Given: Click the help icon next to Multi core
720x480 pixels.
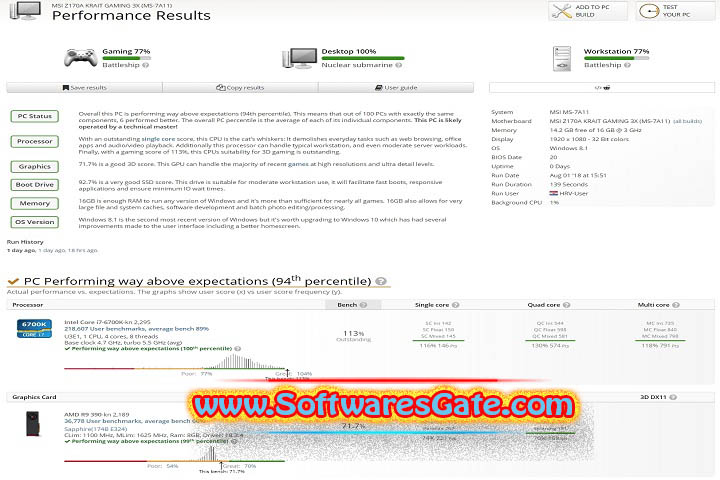Looking at the screenshot, I should tap(676, 305).
